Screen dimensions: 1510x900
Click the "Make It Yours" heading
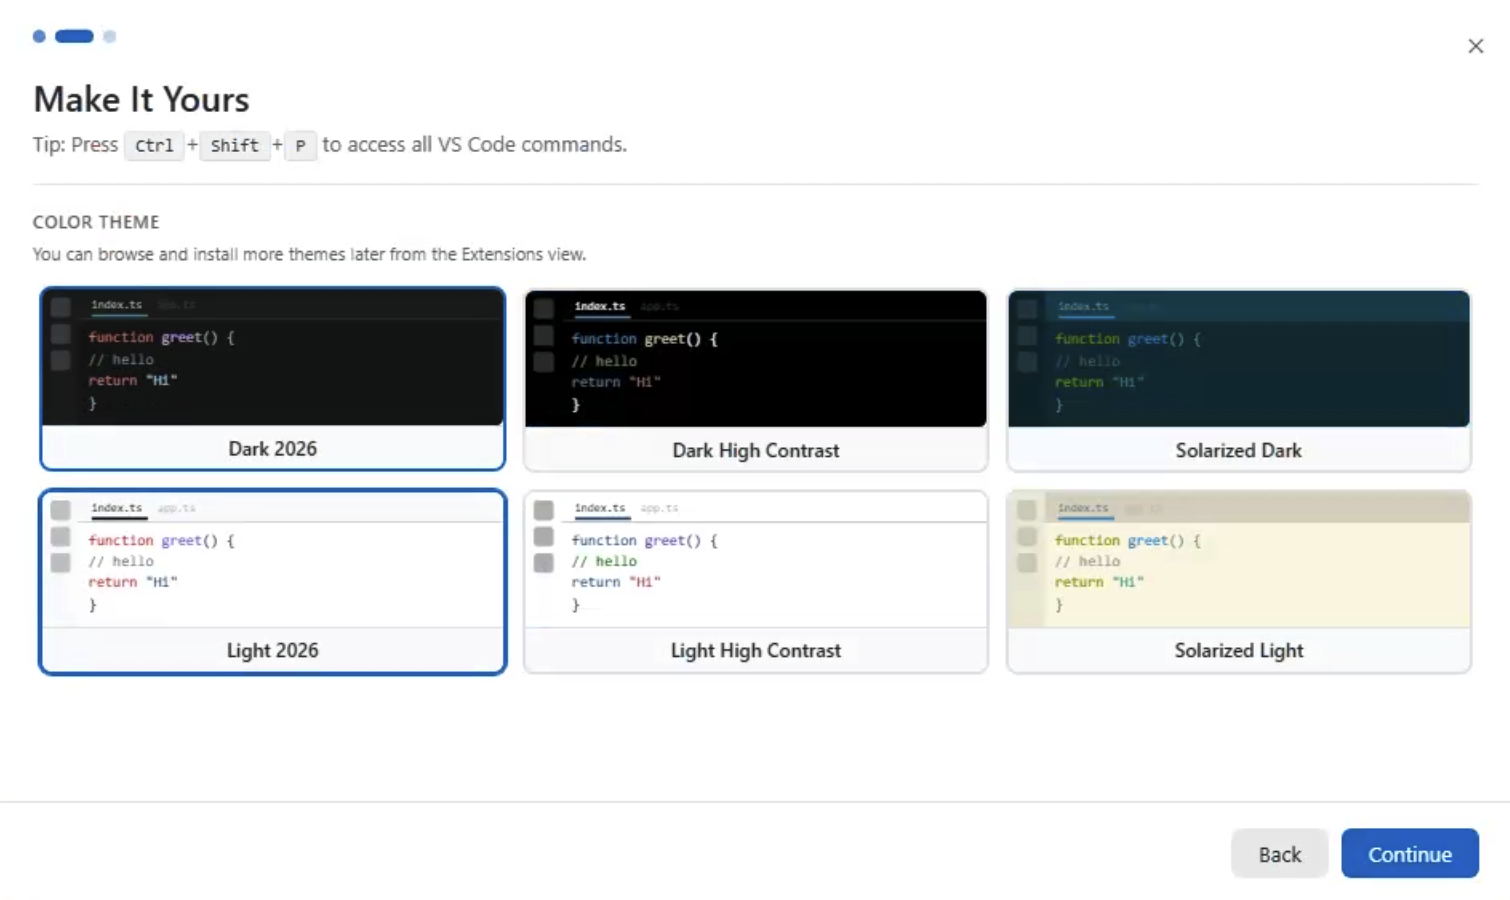click(141, 99)
